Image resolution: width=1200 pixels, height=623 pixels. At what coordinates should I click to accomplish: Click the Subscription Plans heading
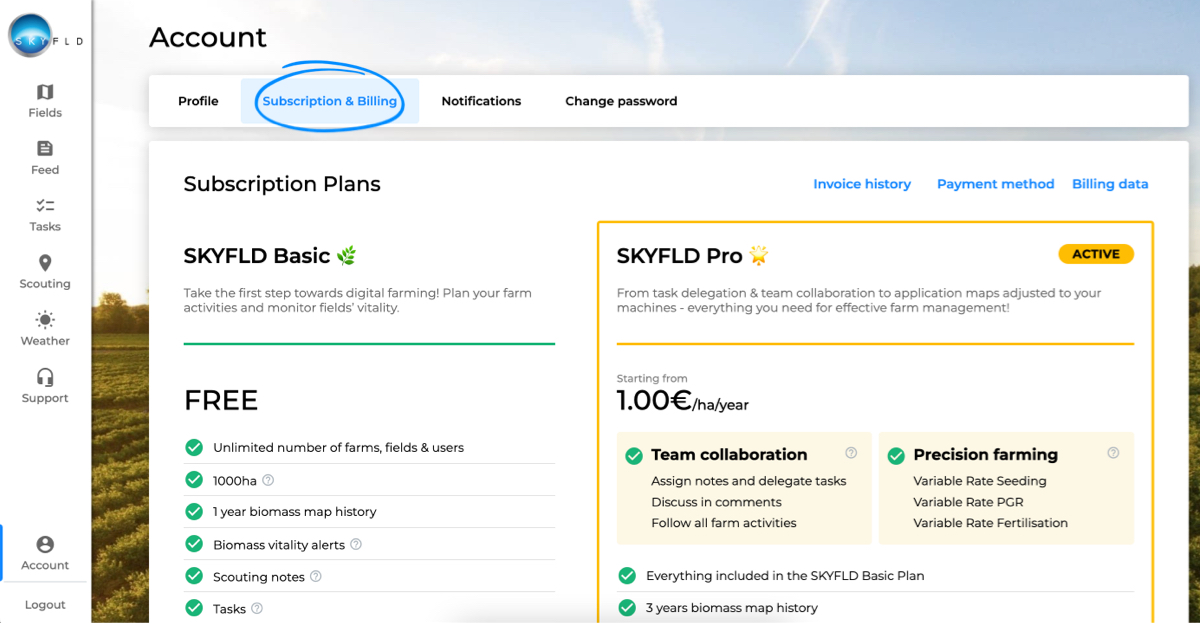click(282, 184)
